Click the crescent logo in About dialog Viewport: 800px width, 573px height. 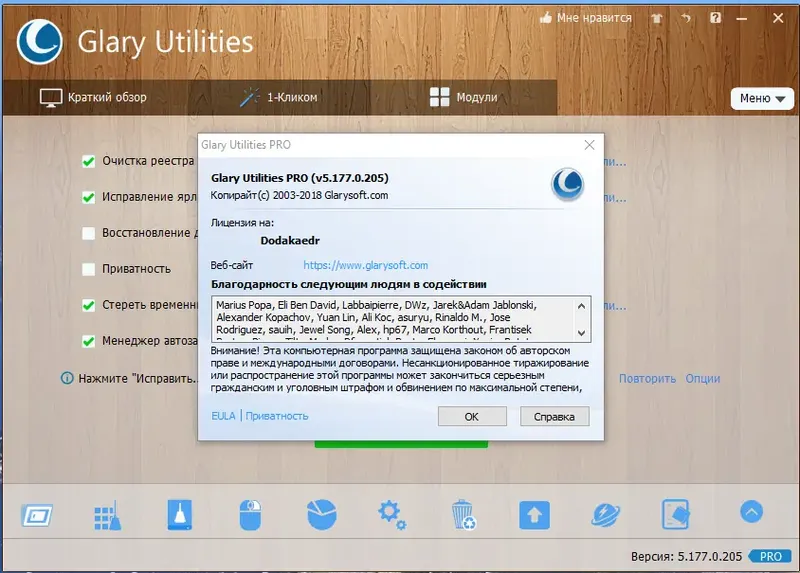click(x=567, y=184)
